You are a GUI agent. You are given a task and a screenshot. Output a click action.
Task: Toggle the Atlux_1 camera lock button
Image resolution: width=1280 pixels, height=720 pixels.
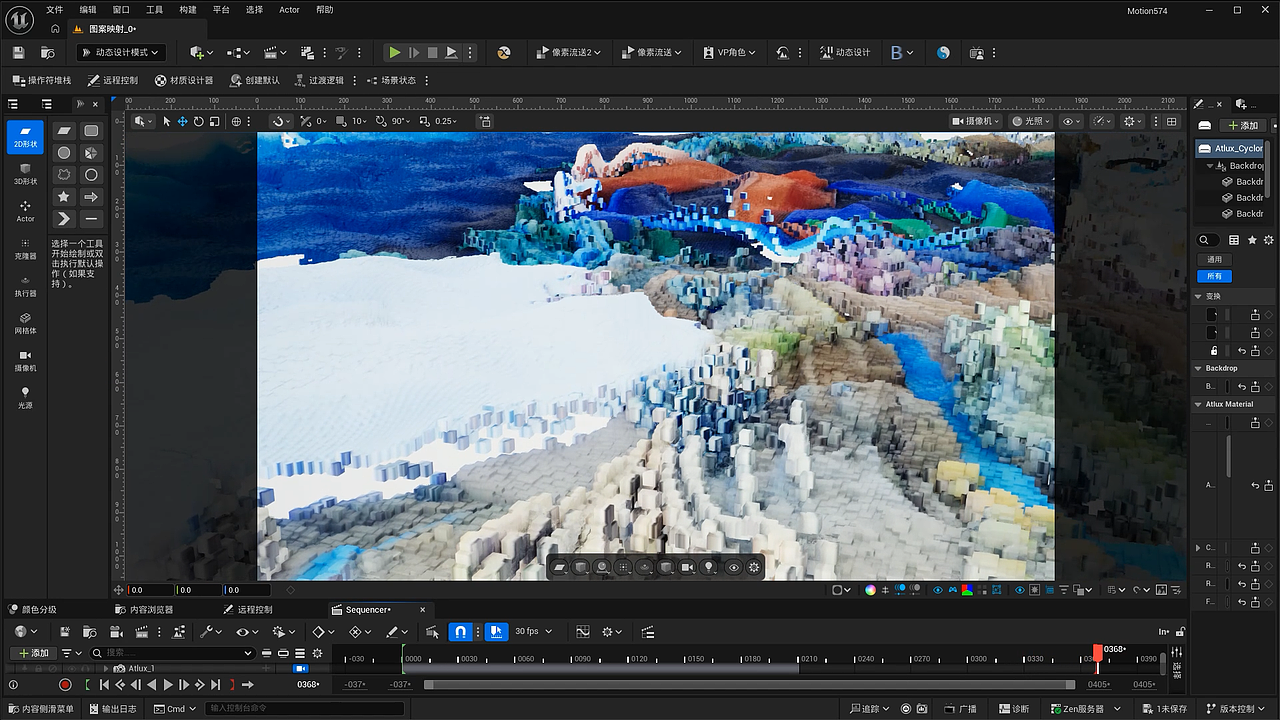point(300,668)
